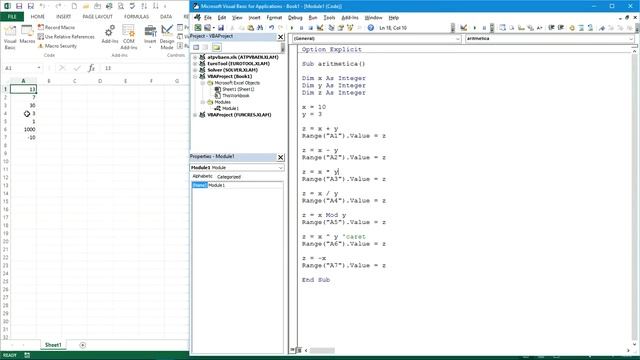The width and height of the screenshot is (640, 360).
Task: Click cell A6 containing 1000
Action: click(x=23, y=129)
